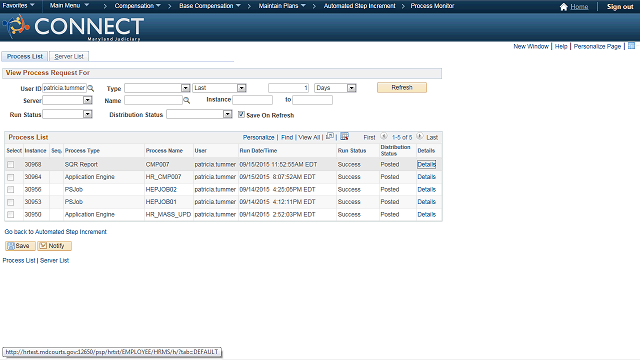
Task: Open Details for HEPJOB01 row
Action: click(427, 202)
